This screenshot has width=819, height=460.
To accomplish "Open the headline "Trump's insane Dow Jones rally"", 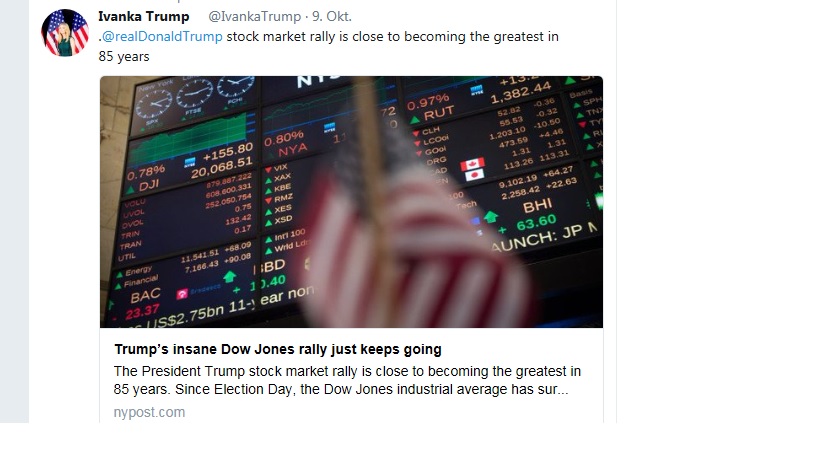I will [x=277, y=349].
